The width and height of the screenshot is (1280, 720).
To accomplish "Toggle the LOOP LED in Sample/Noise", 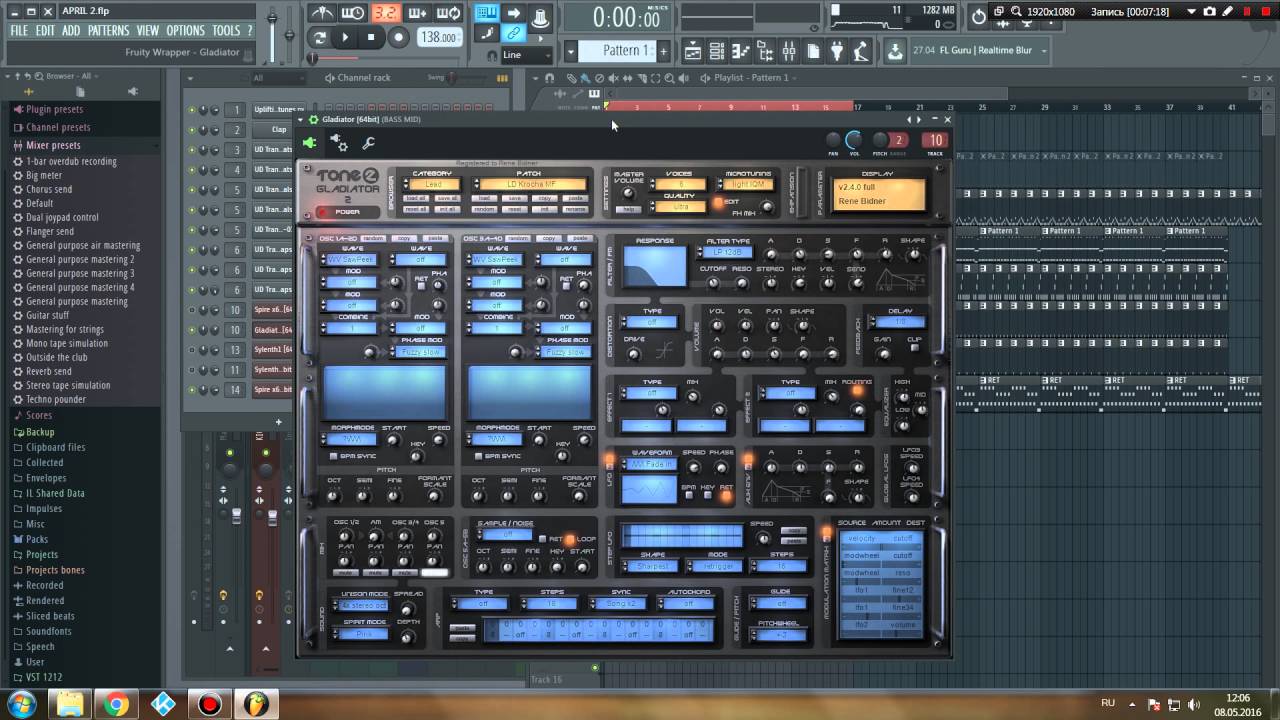I will 570,540.
